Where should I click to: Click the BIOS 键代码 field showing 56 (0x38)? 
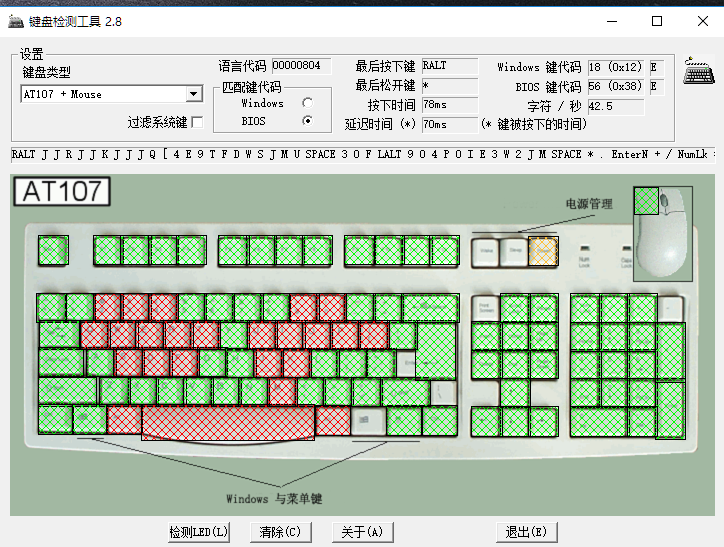[x=616, y=86]
